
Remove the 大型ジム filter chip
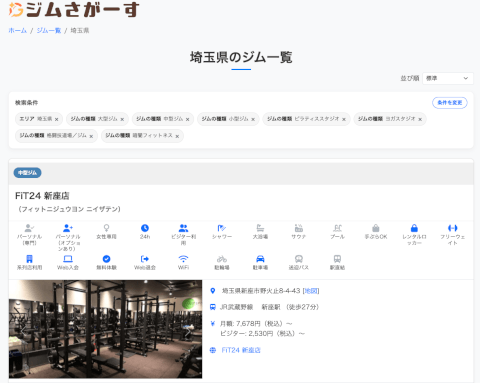[122, 119]
